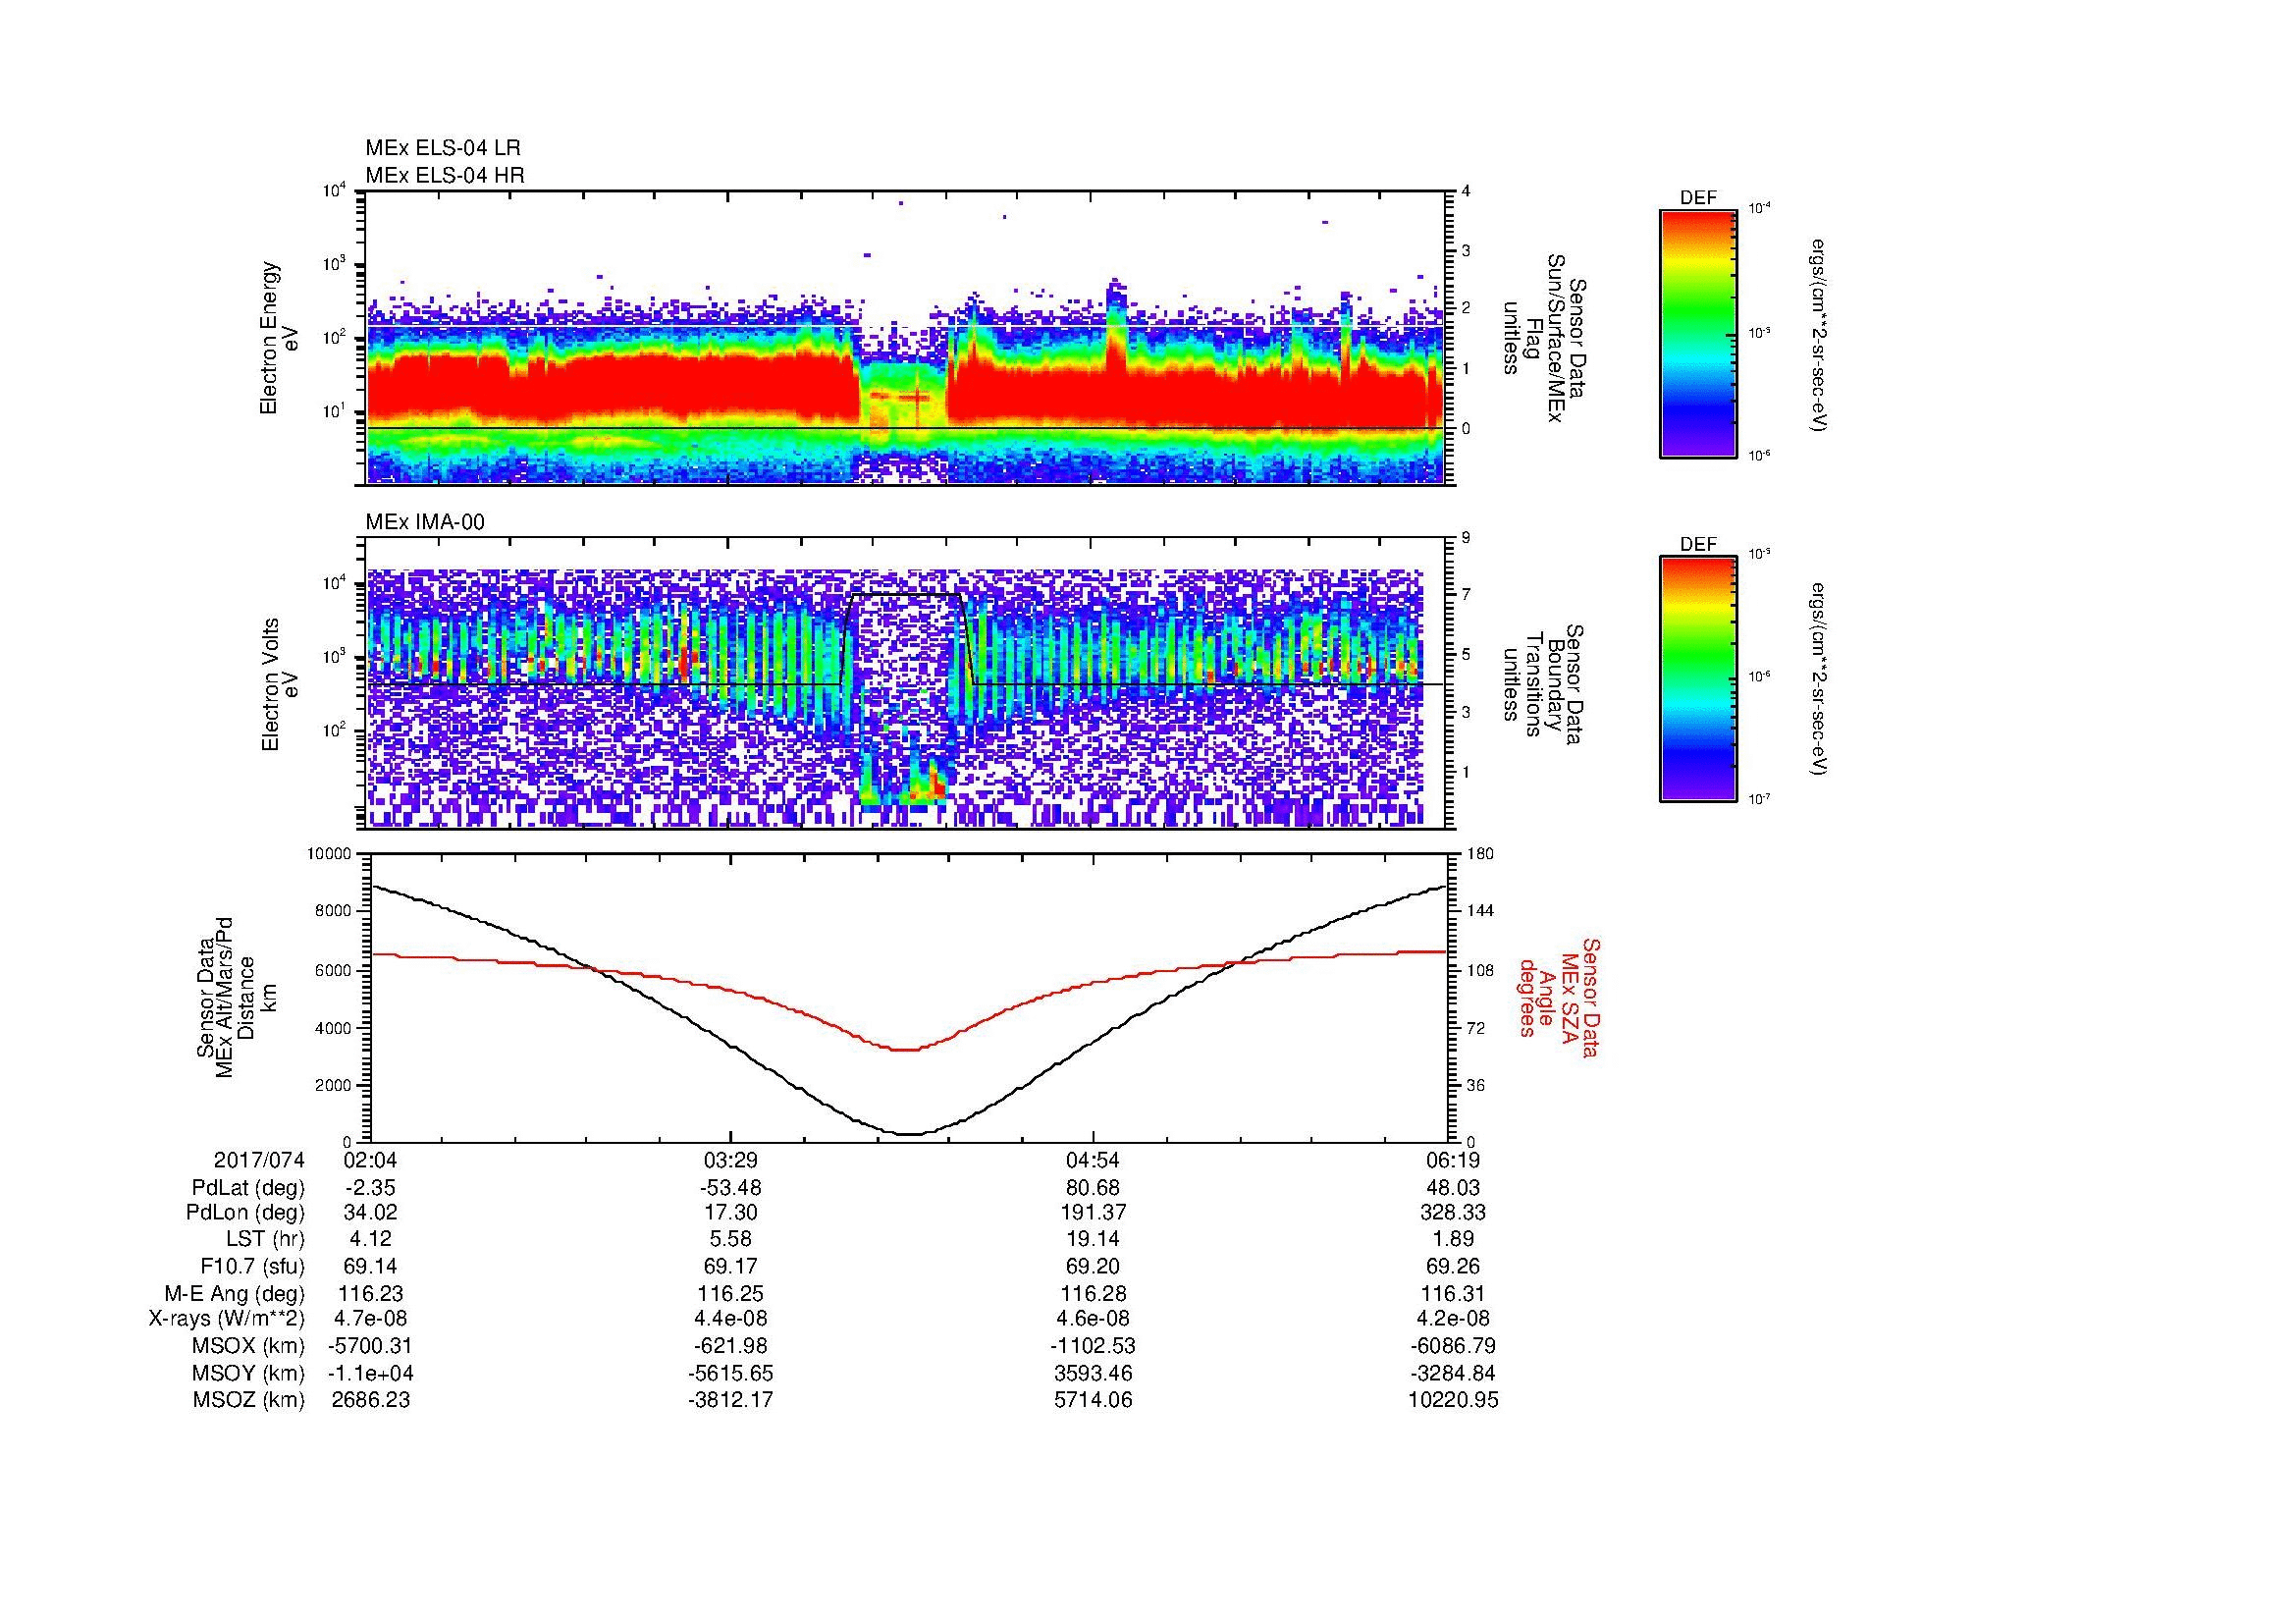The height and width of the screenshot is (1623, 2296).
Task: Click the MSOX value -5700.31
Action: tap(371, 1346)
